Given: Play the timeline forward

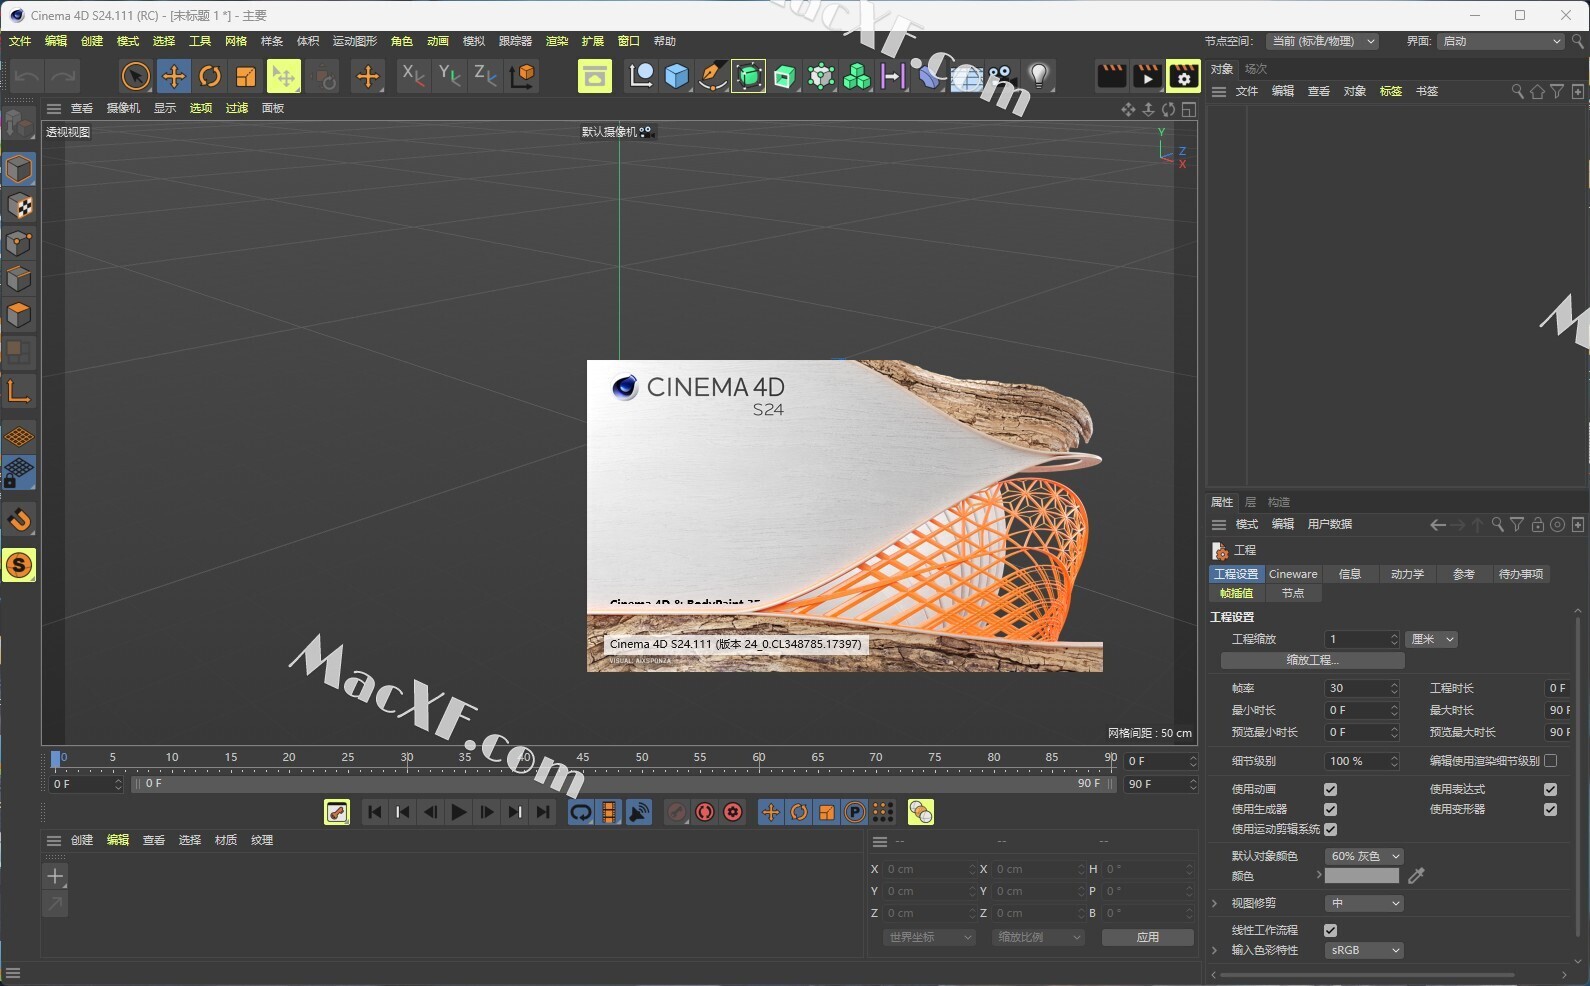Looking at the screenshot, I should 459,812.
